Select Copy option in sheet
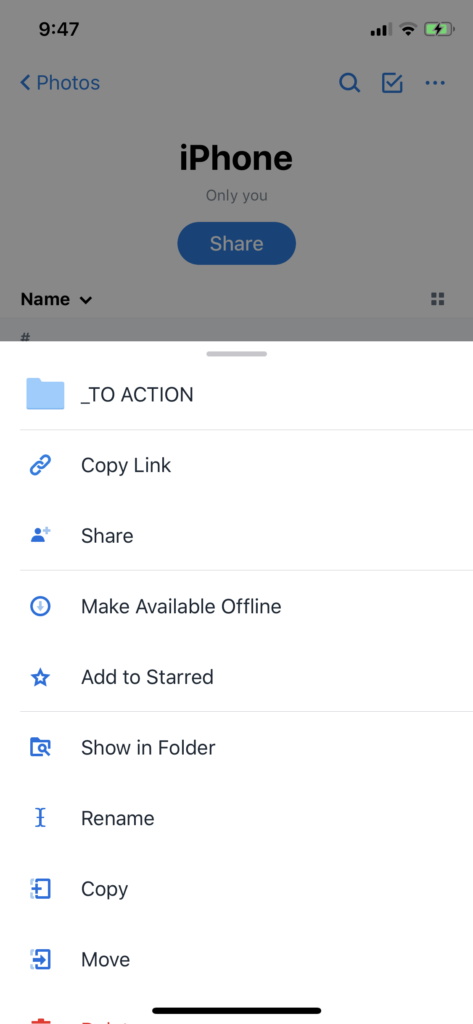The image size is (473, 1024). [105, 889]
